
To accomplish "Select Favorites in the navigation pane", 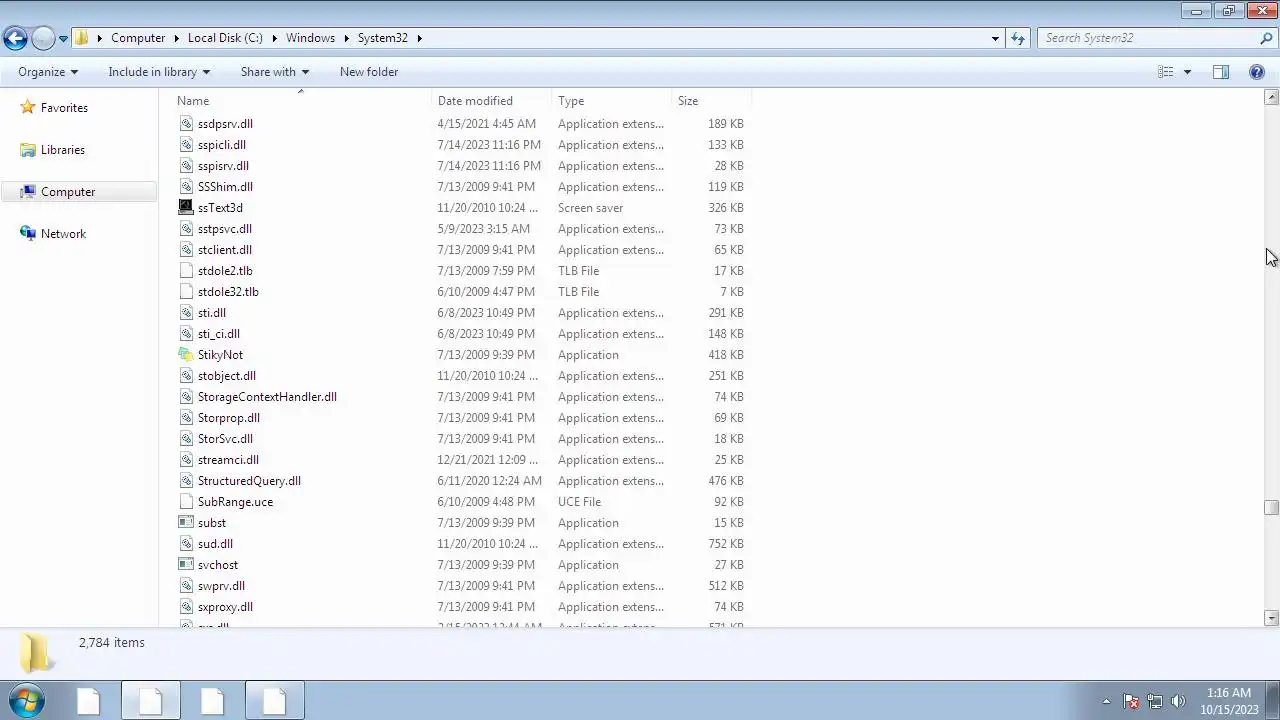I will click(x=64, y=108).
